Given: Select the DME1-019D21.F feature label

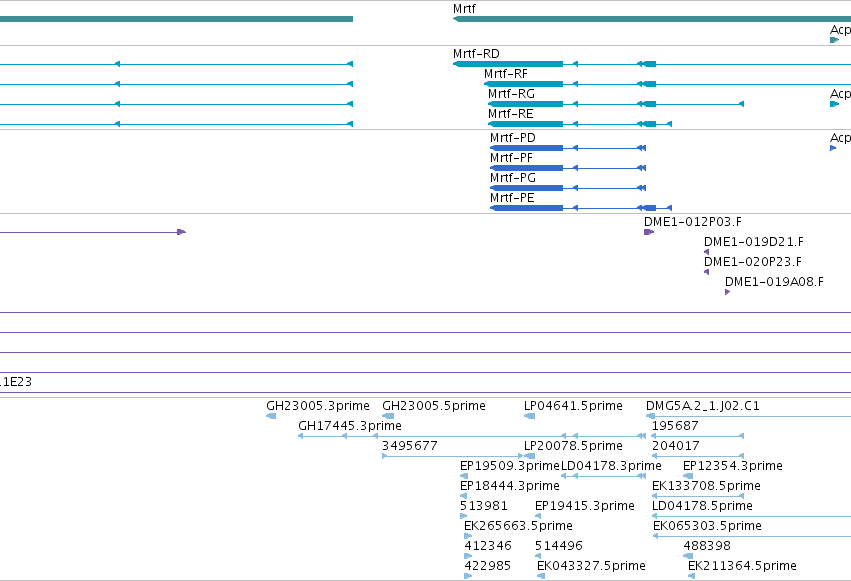Looking at the screenshot, I should [x=754, y=242].
